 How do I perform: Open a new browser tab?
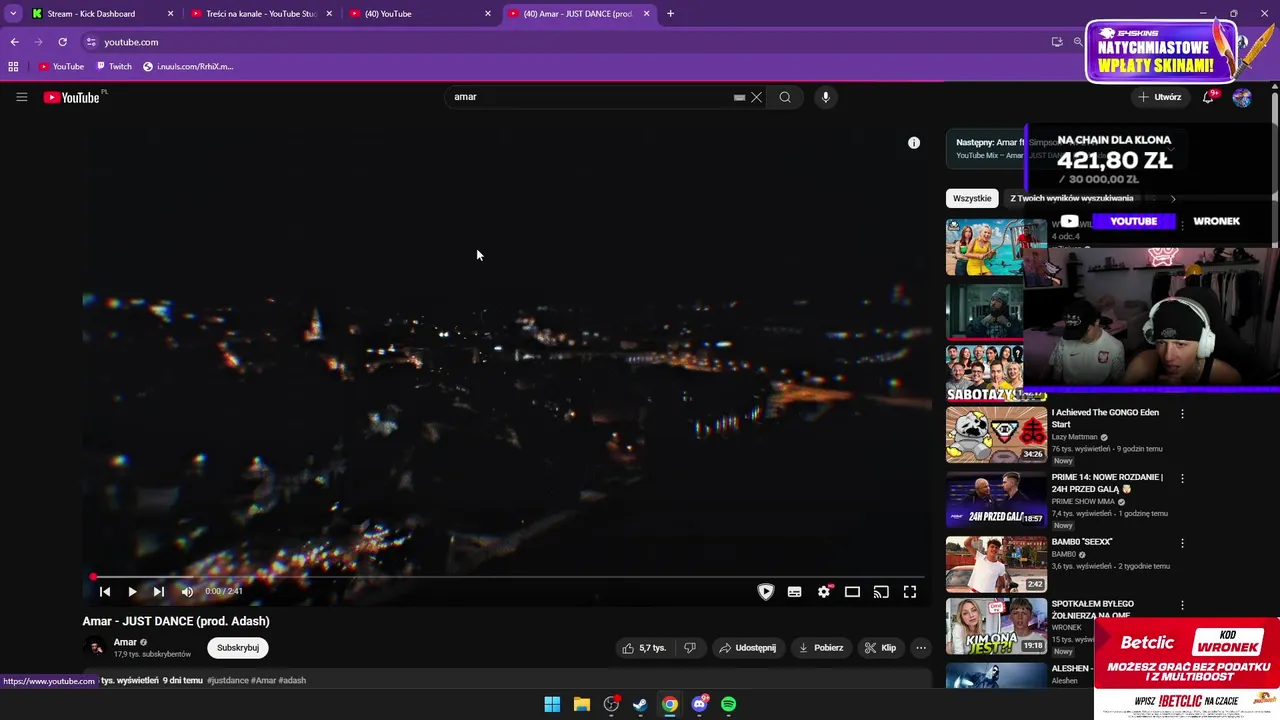pyautogui.click(x=670, y=14)
